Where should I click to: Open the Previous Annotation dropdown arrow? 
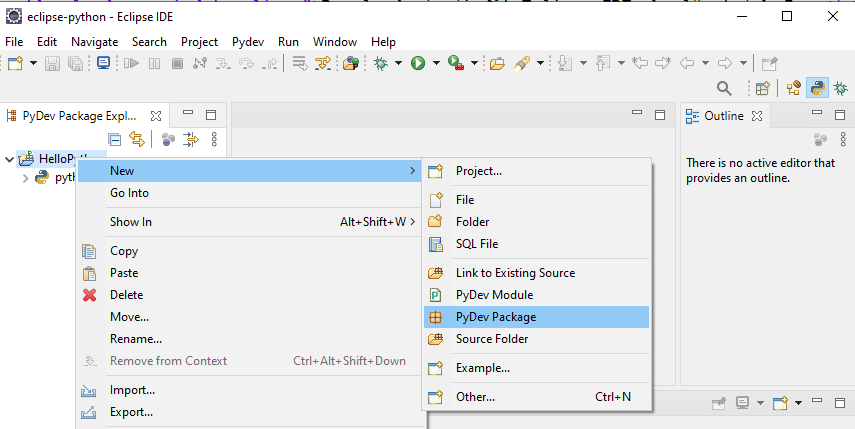(621, 63)
